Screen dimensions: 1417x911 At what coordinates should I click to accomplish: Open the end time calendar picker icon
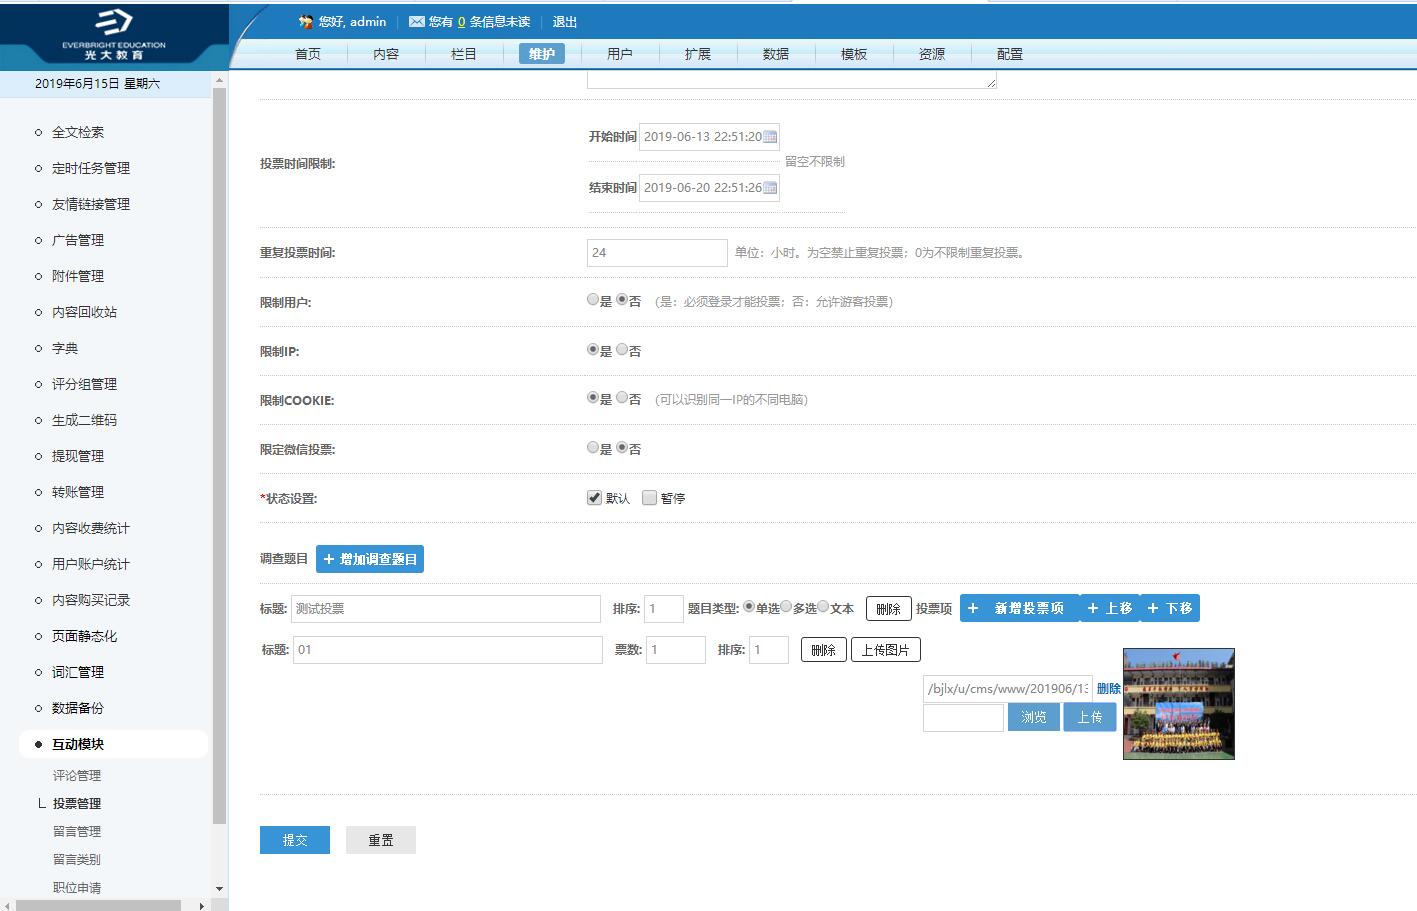coord(770,188)
